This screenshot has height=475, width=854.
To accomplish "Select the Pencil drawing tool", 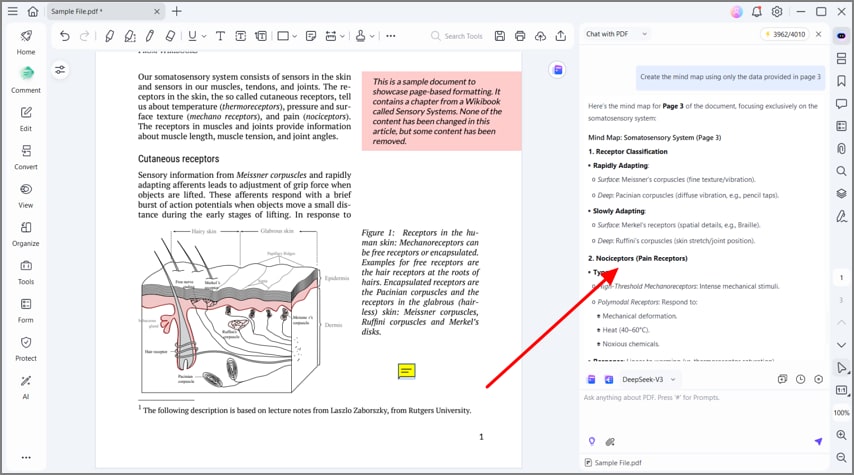I will [150, 36].
